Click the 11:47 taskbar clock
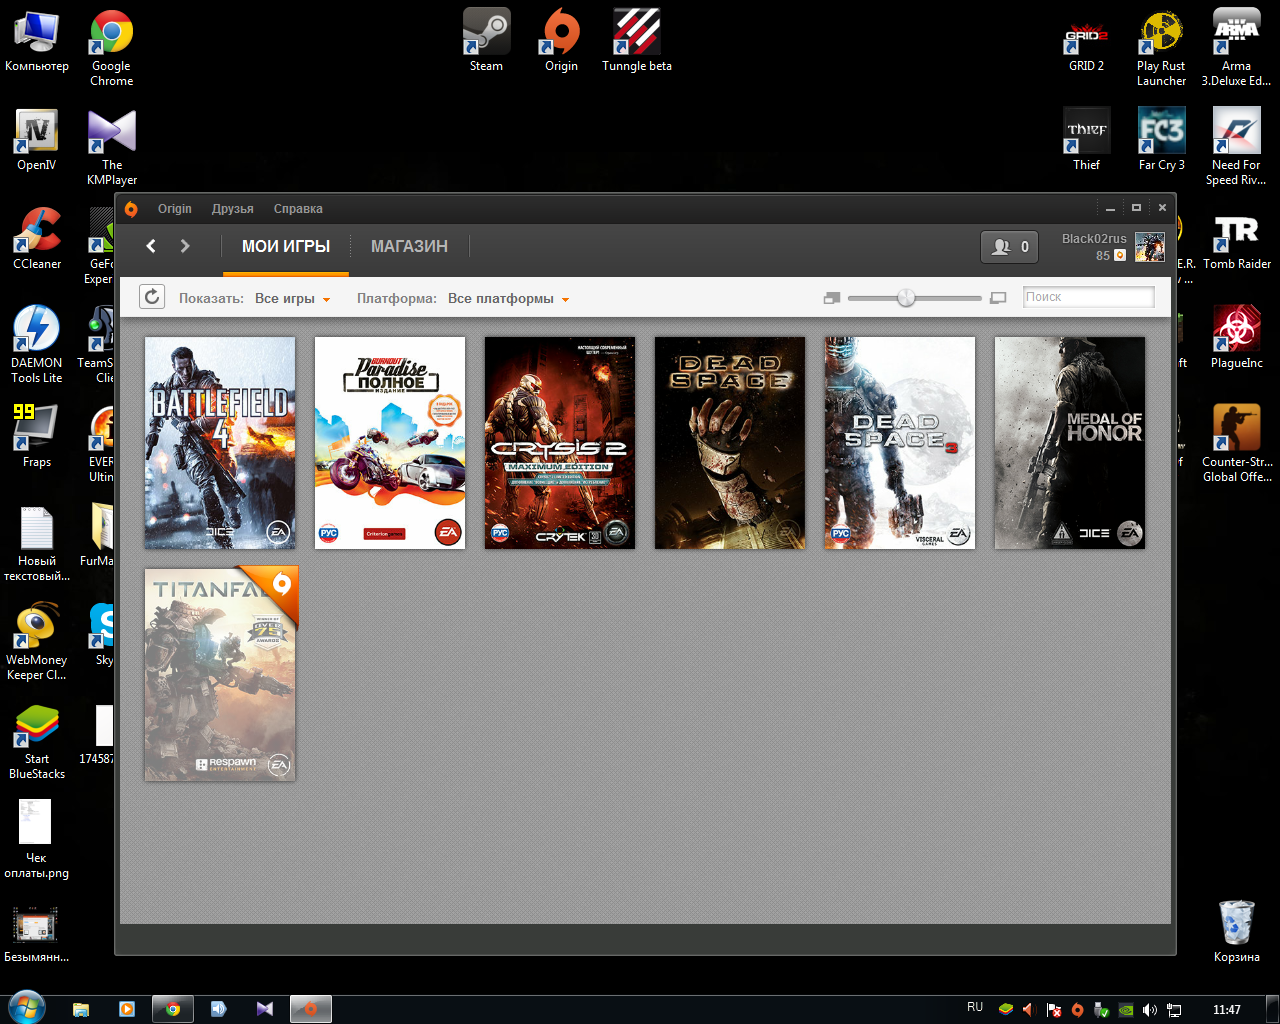 [x=1227, y=1010]
